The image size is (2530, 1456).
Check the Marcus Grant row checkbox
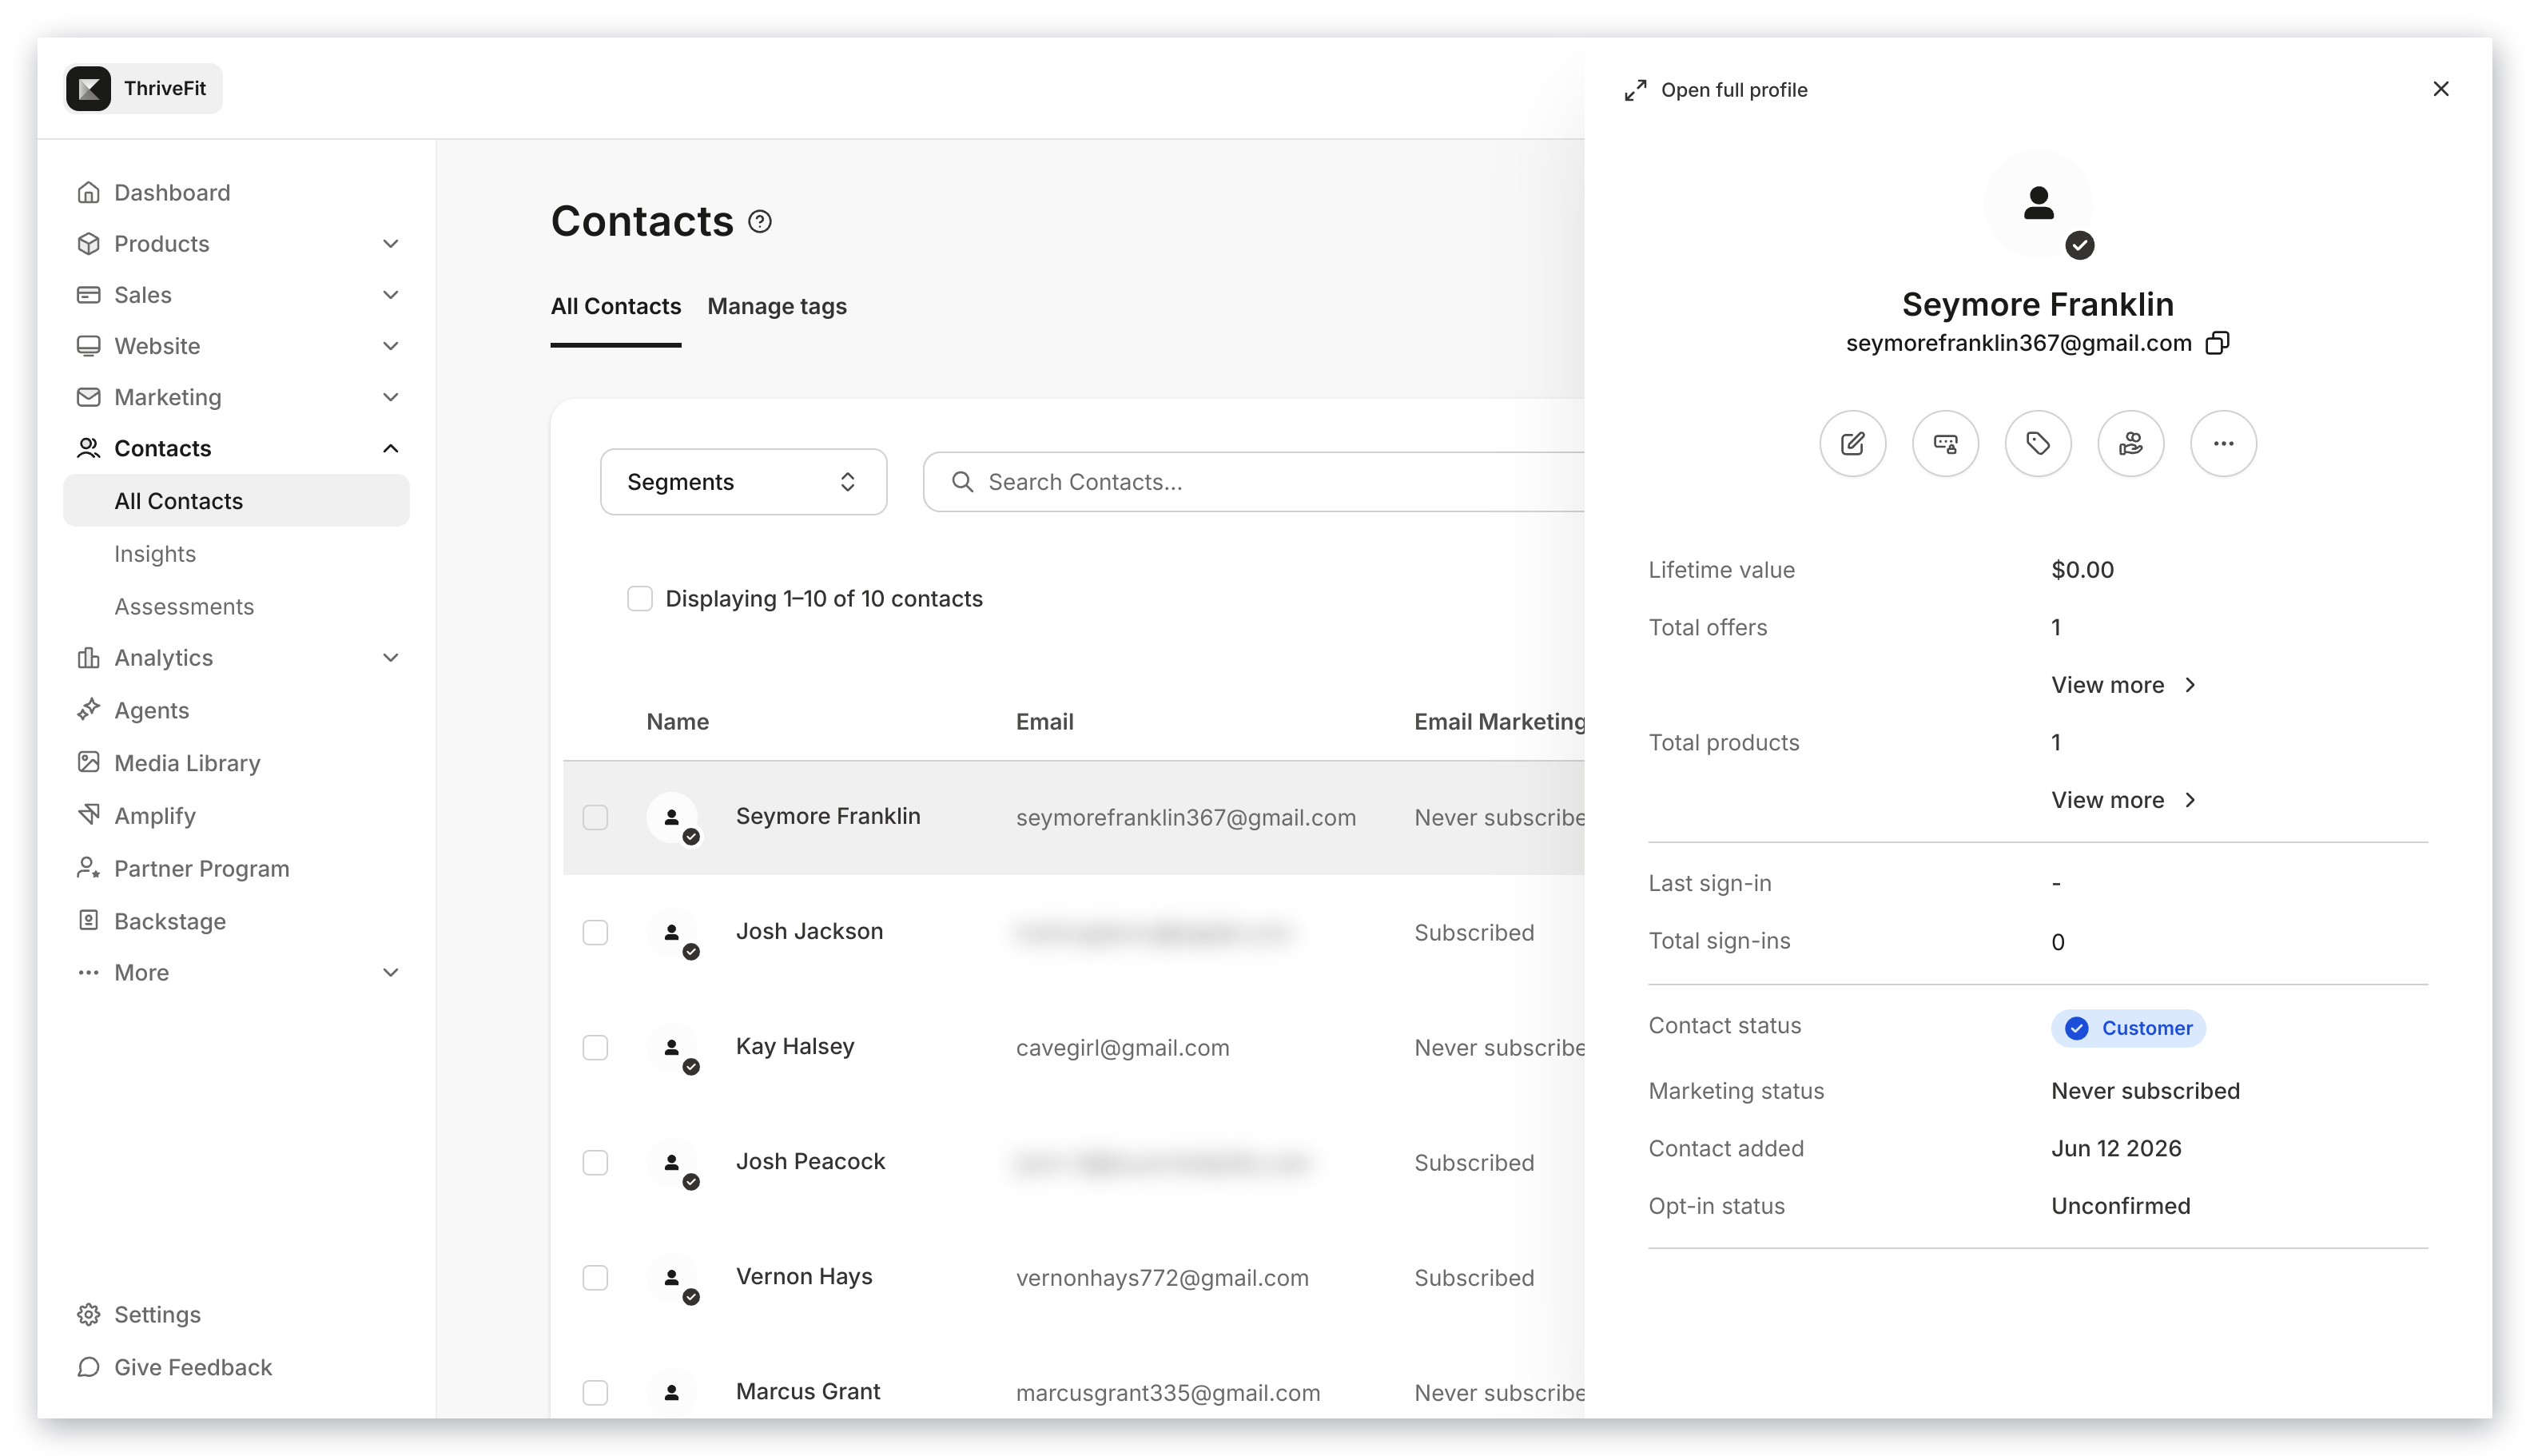[x=595, y=1392]
